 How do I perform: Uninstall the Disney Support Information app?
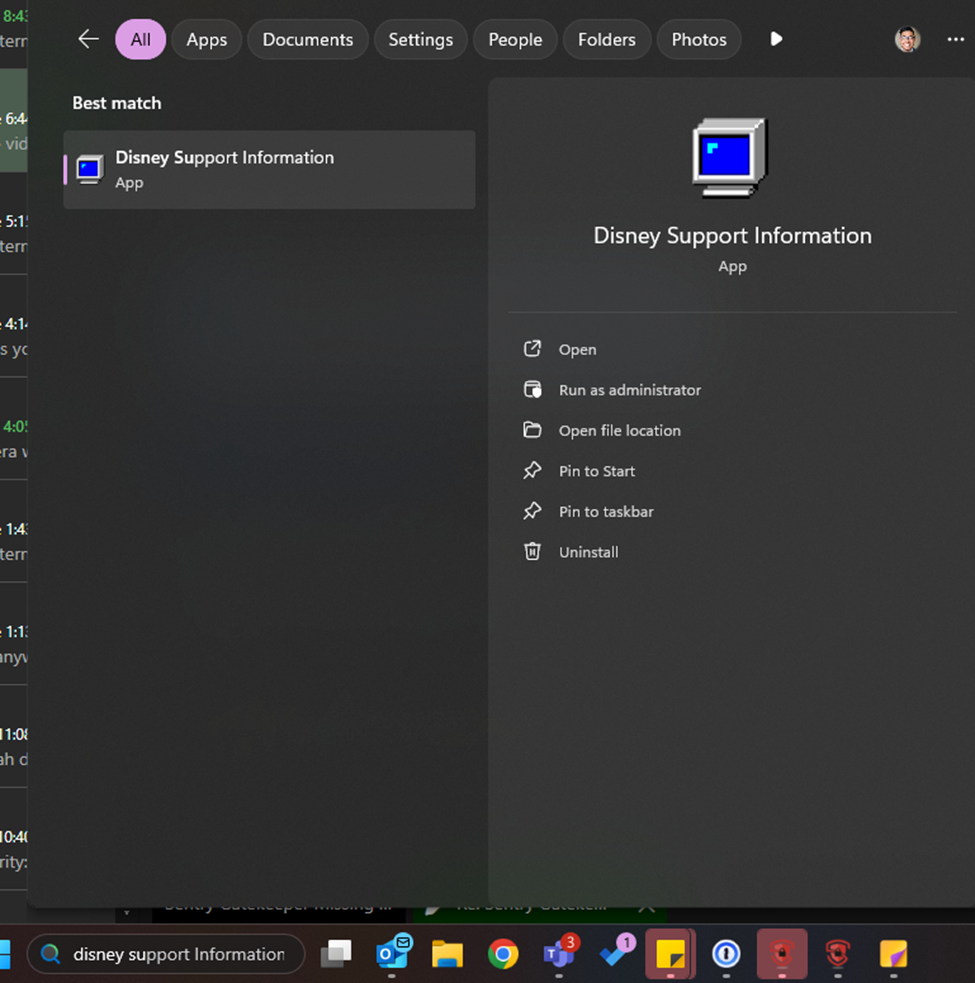(588, 552)
